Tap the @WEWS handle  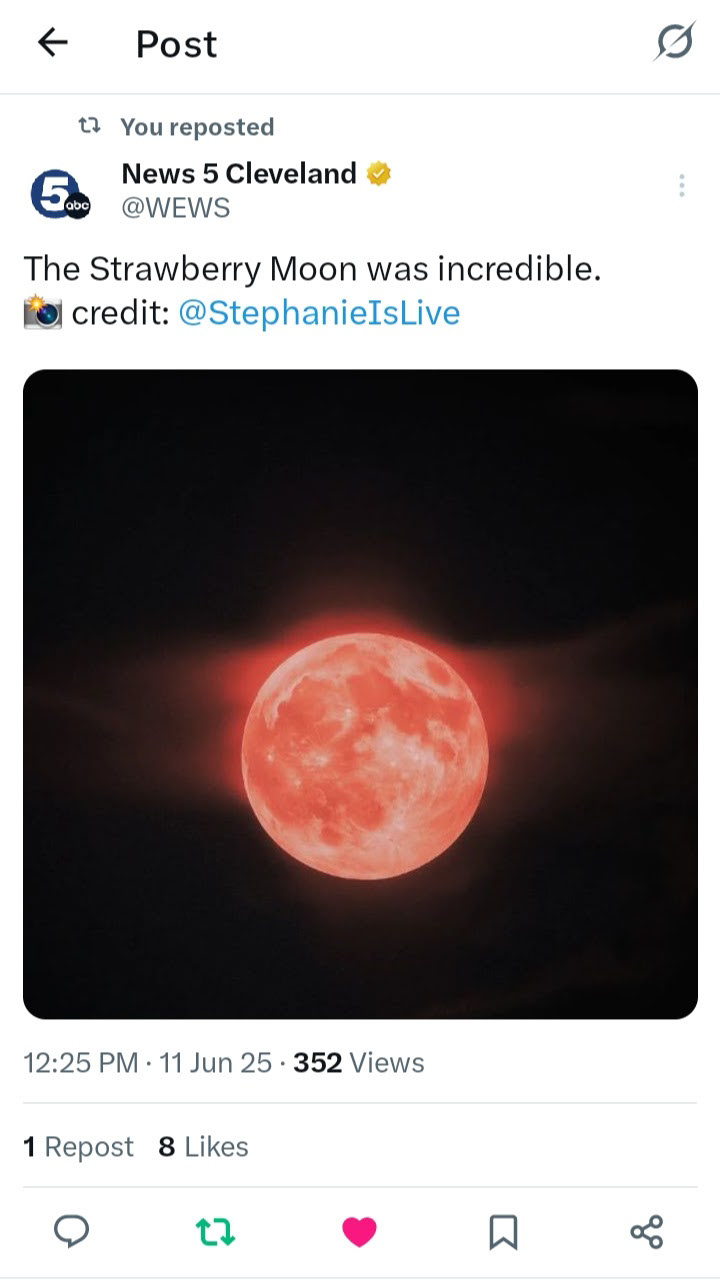tap(175, 207)
